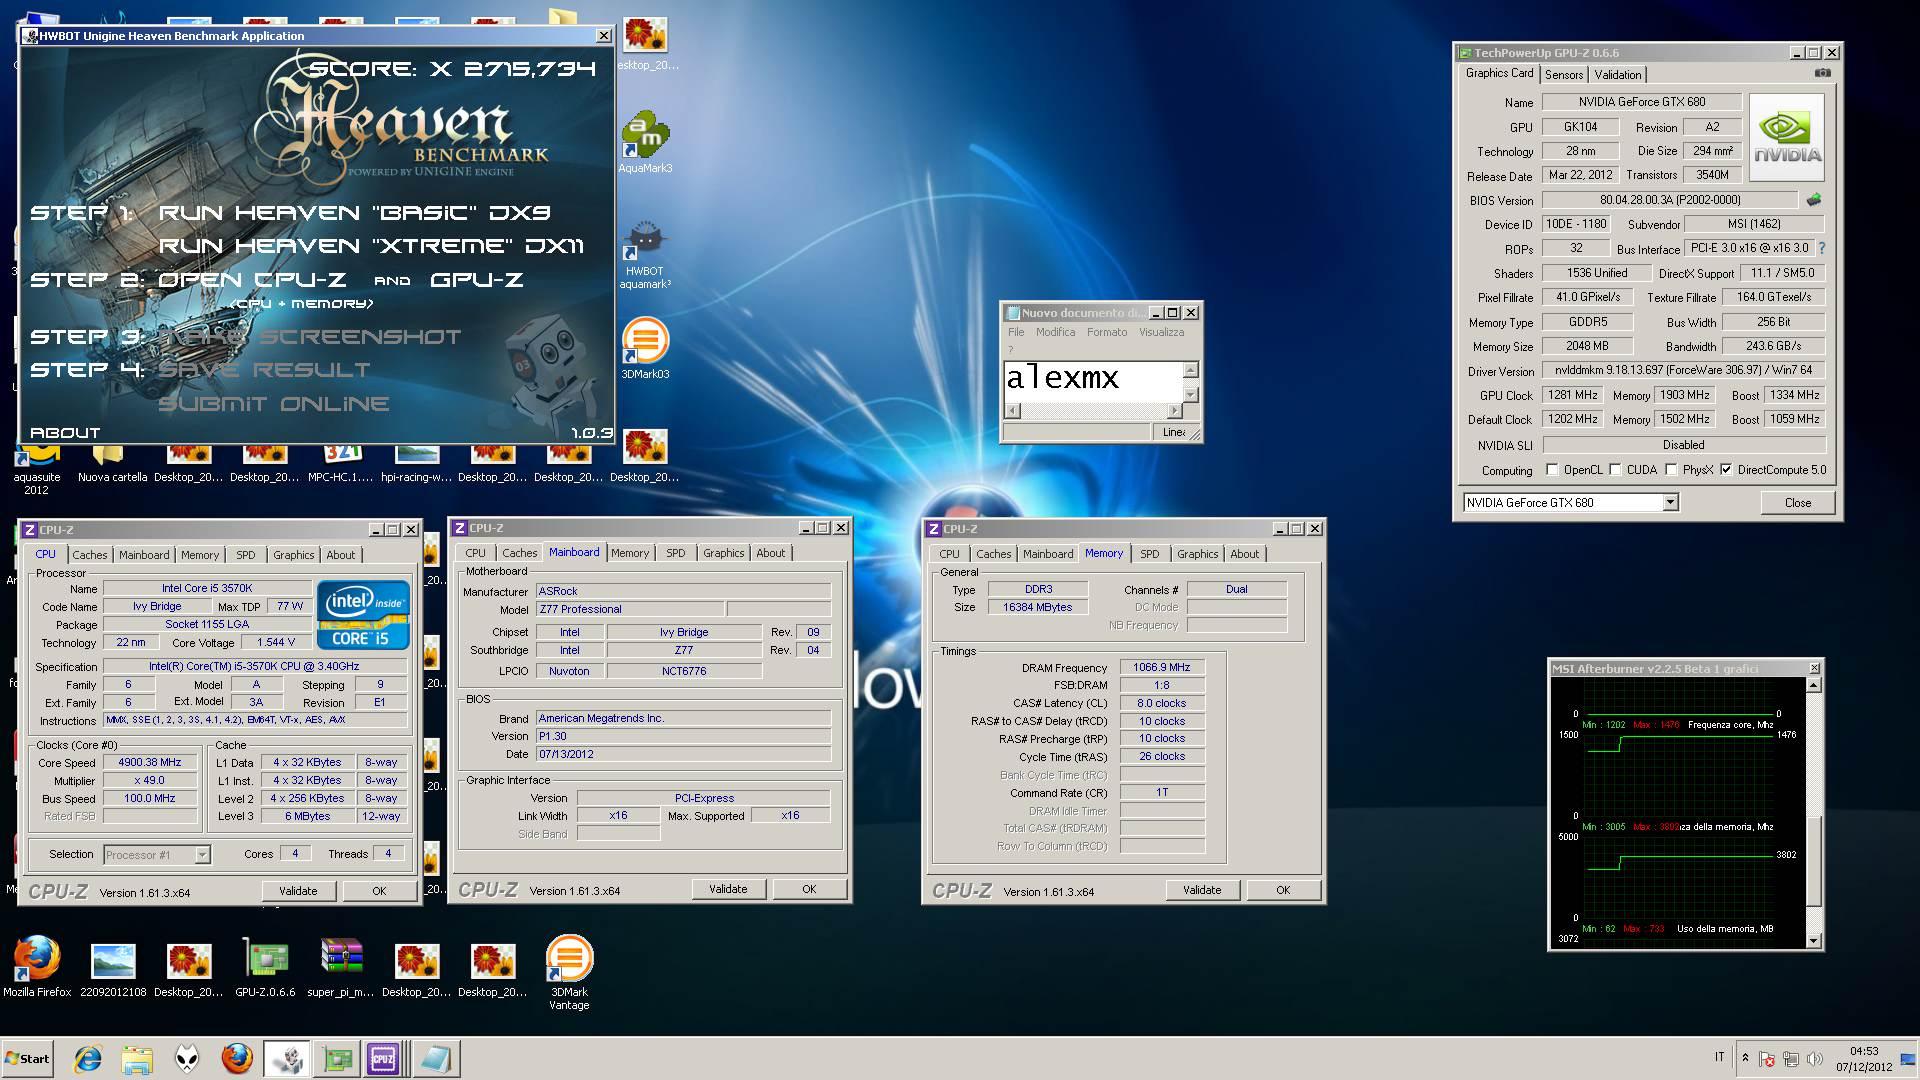Toggle the CUDA checkbox in GPU-Z
Image resolution: width=1920 pixels, height=1080 pixels.
click(x=1615, y=470)
